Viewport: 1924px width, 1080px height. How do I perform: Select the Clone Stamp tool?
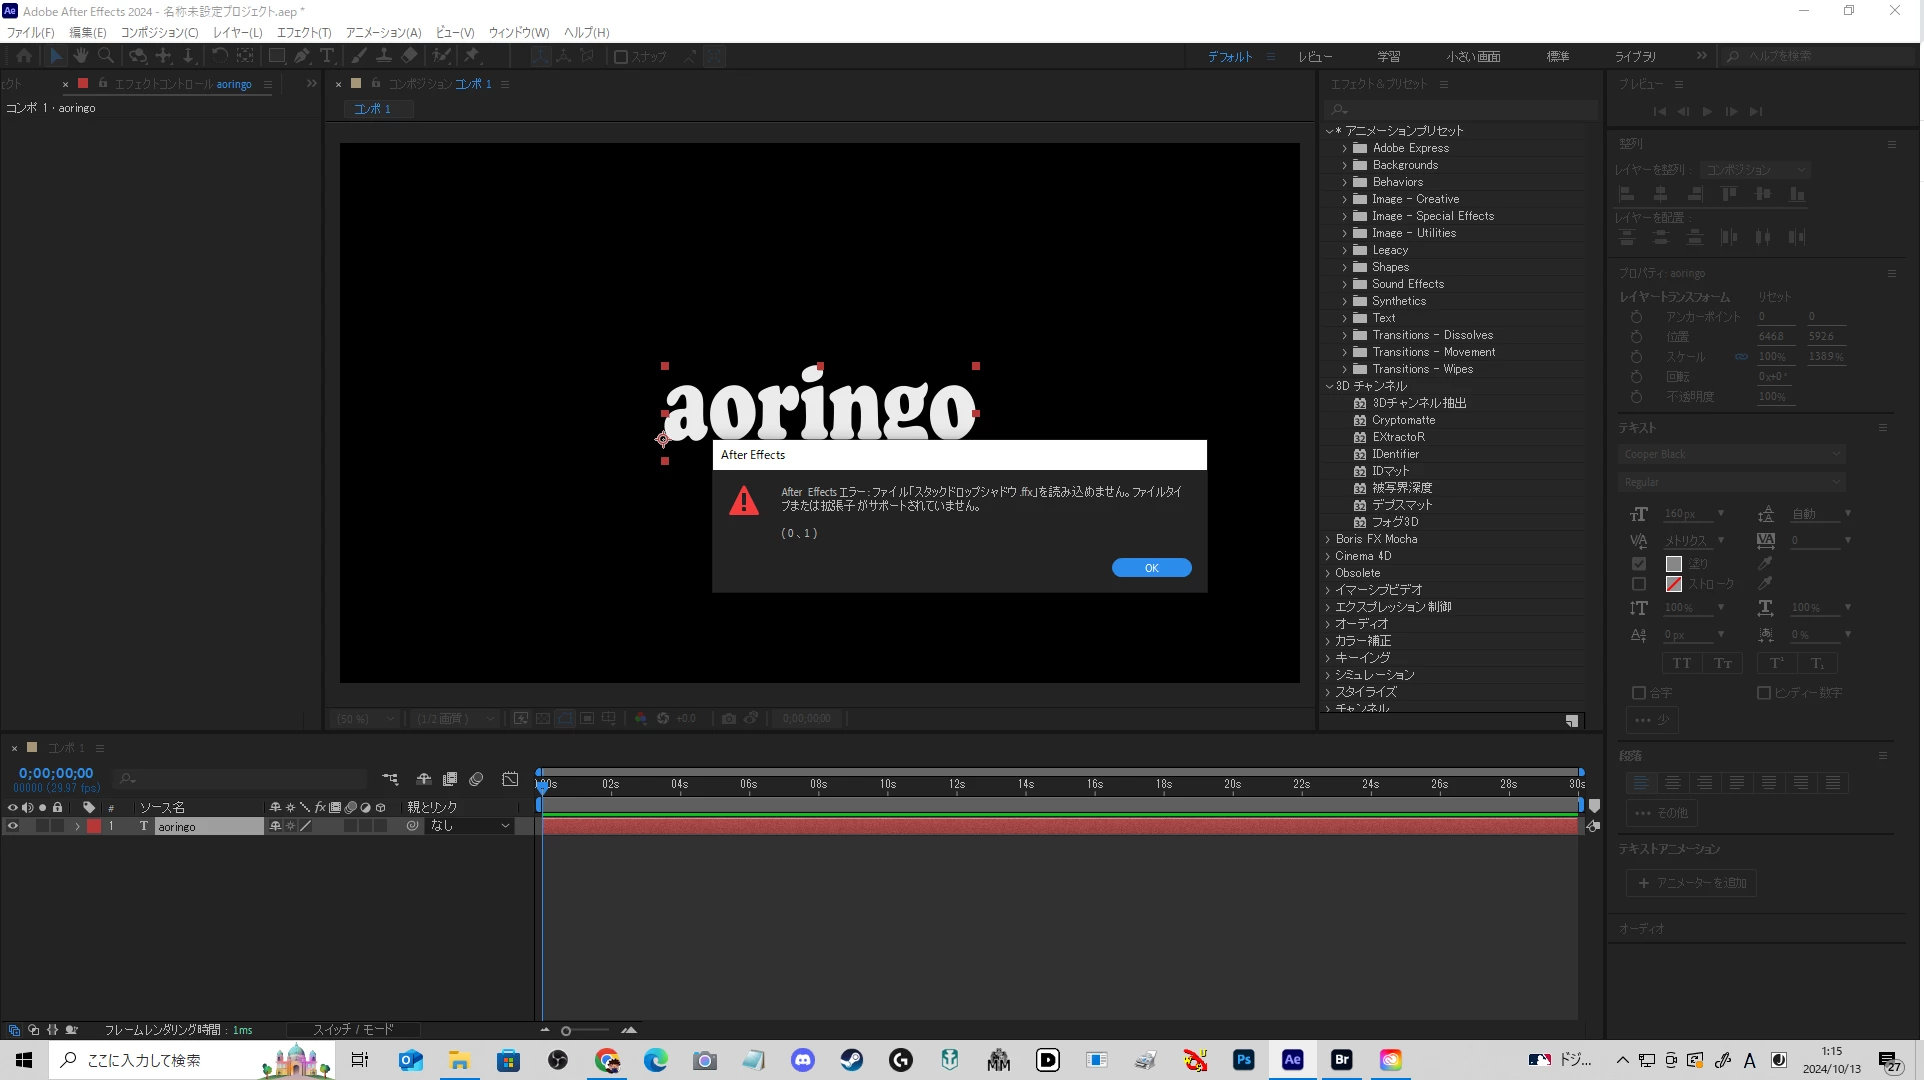click(x=384, y=56)
